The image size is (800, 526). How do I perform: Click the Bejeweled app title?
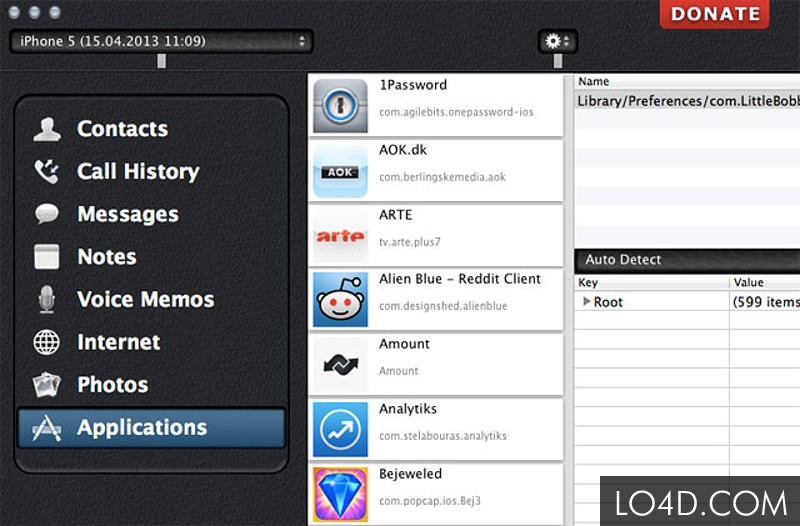410,474
